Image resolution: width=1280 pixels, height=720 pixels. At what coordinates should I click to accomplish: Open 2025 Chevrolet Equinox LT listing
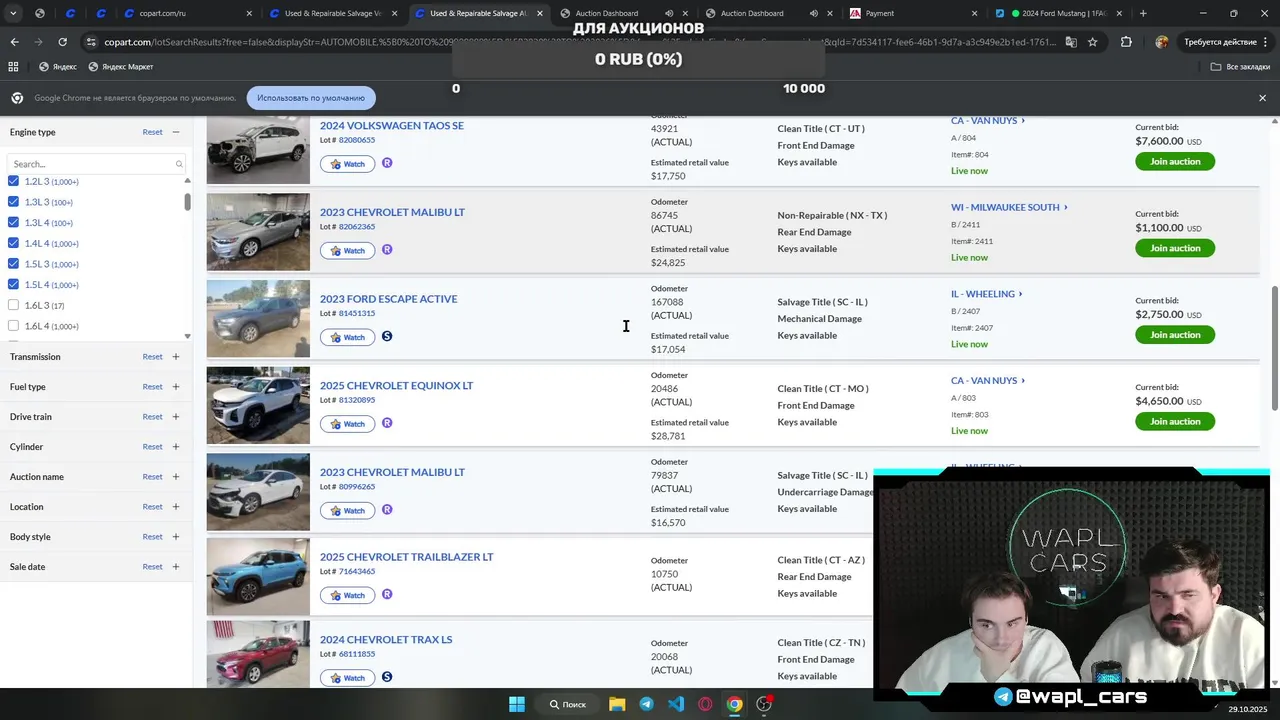click(x=396, y=385)
